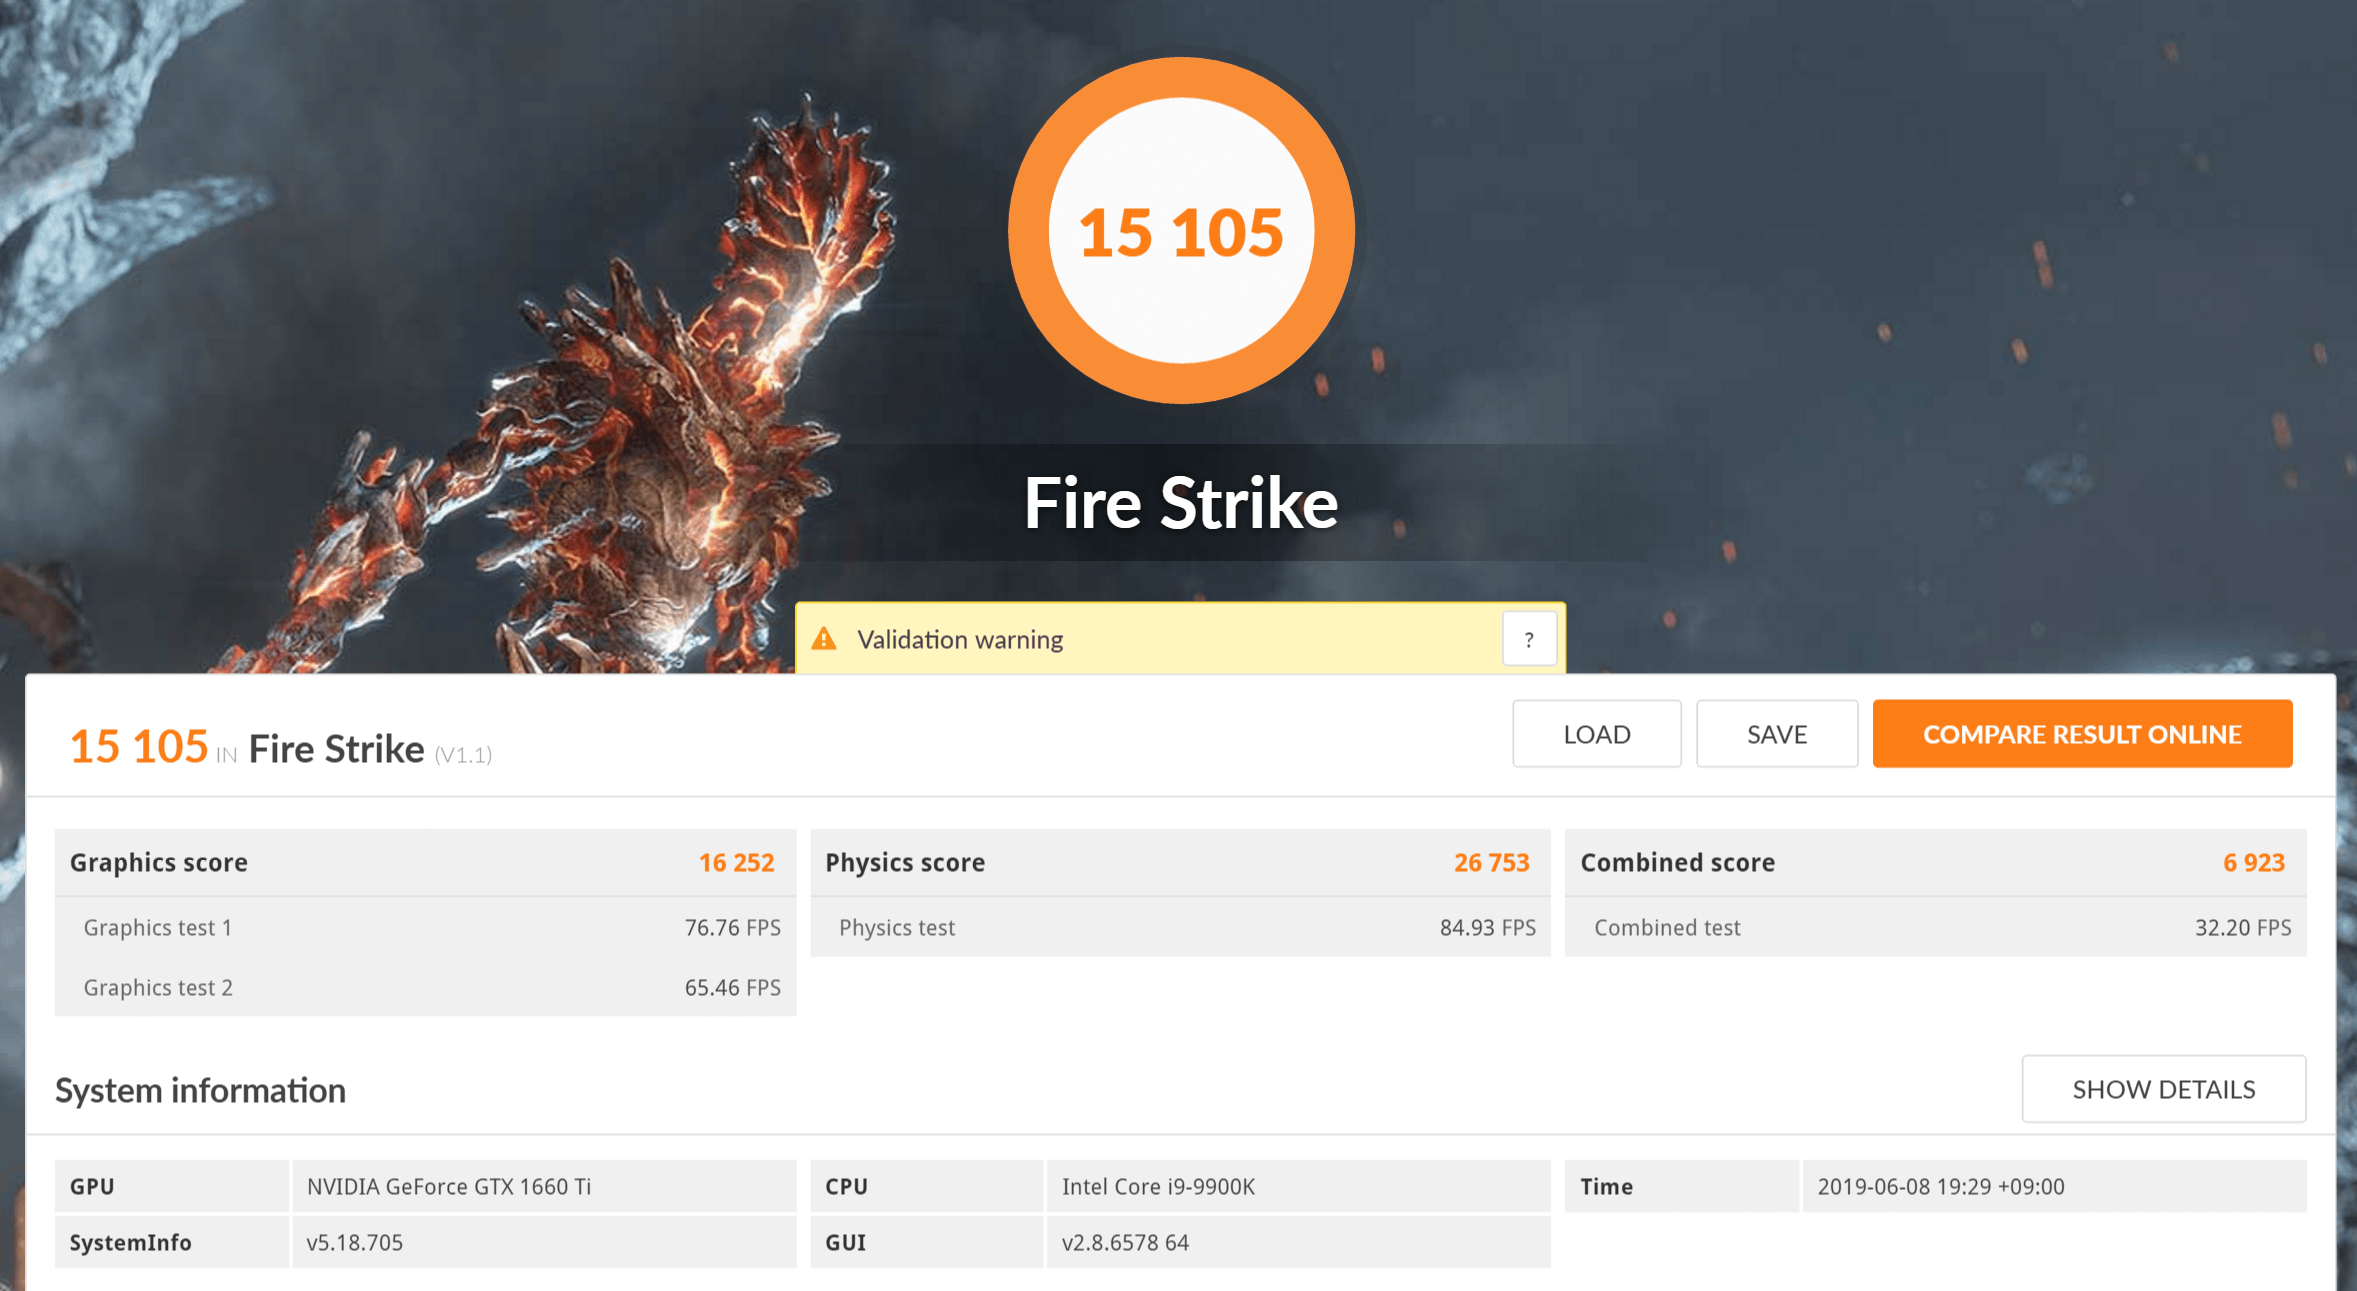The image size is (2357, 1291).
Task: Click the (V1.1) version label
Action: pos(463,755)
